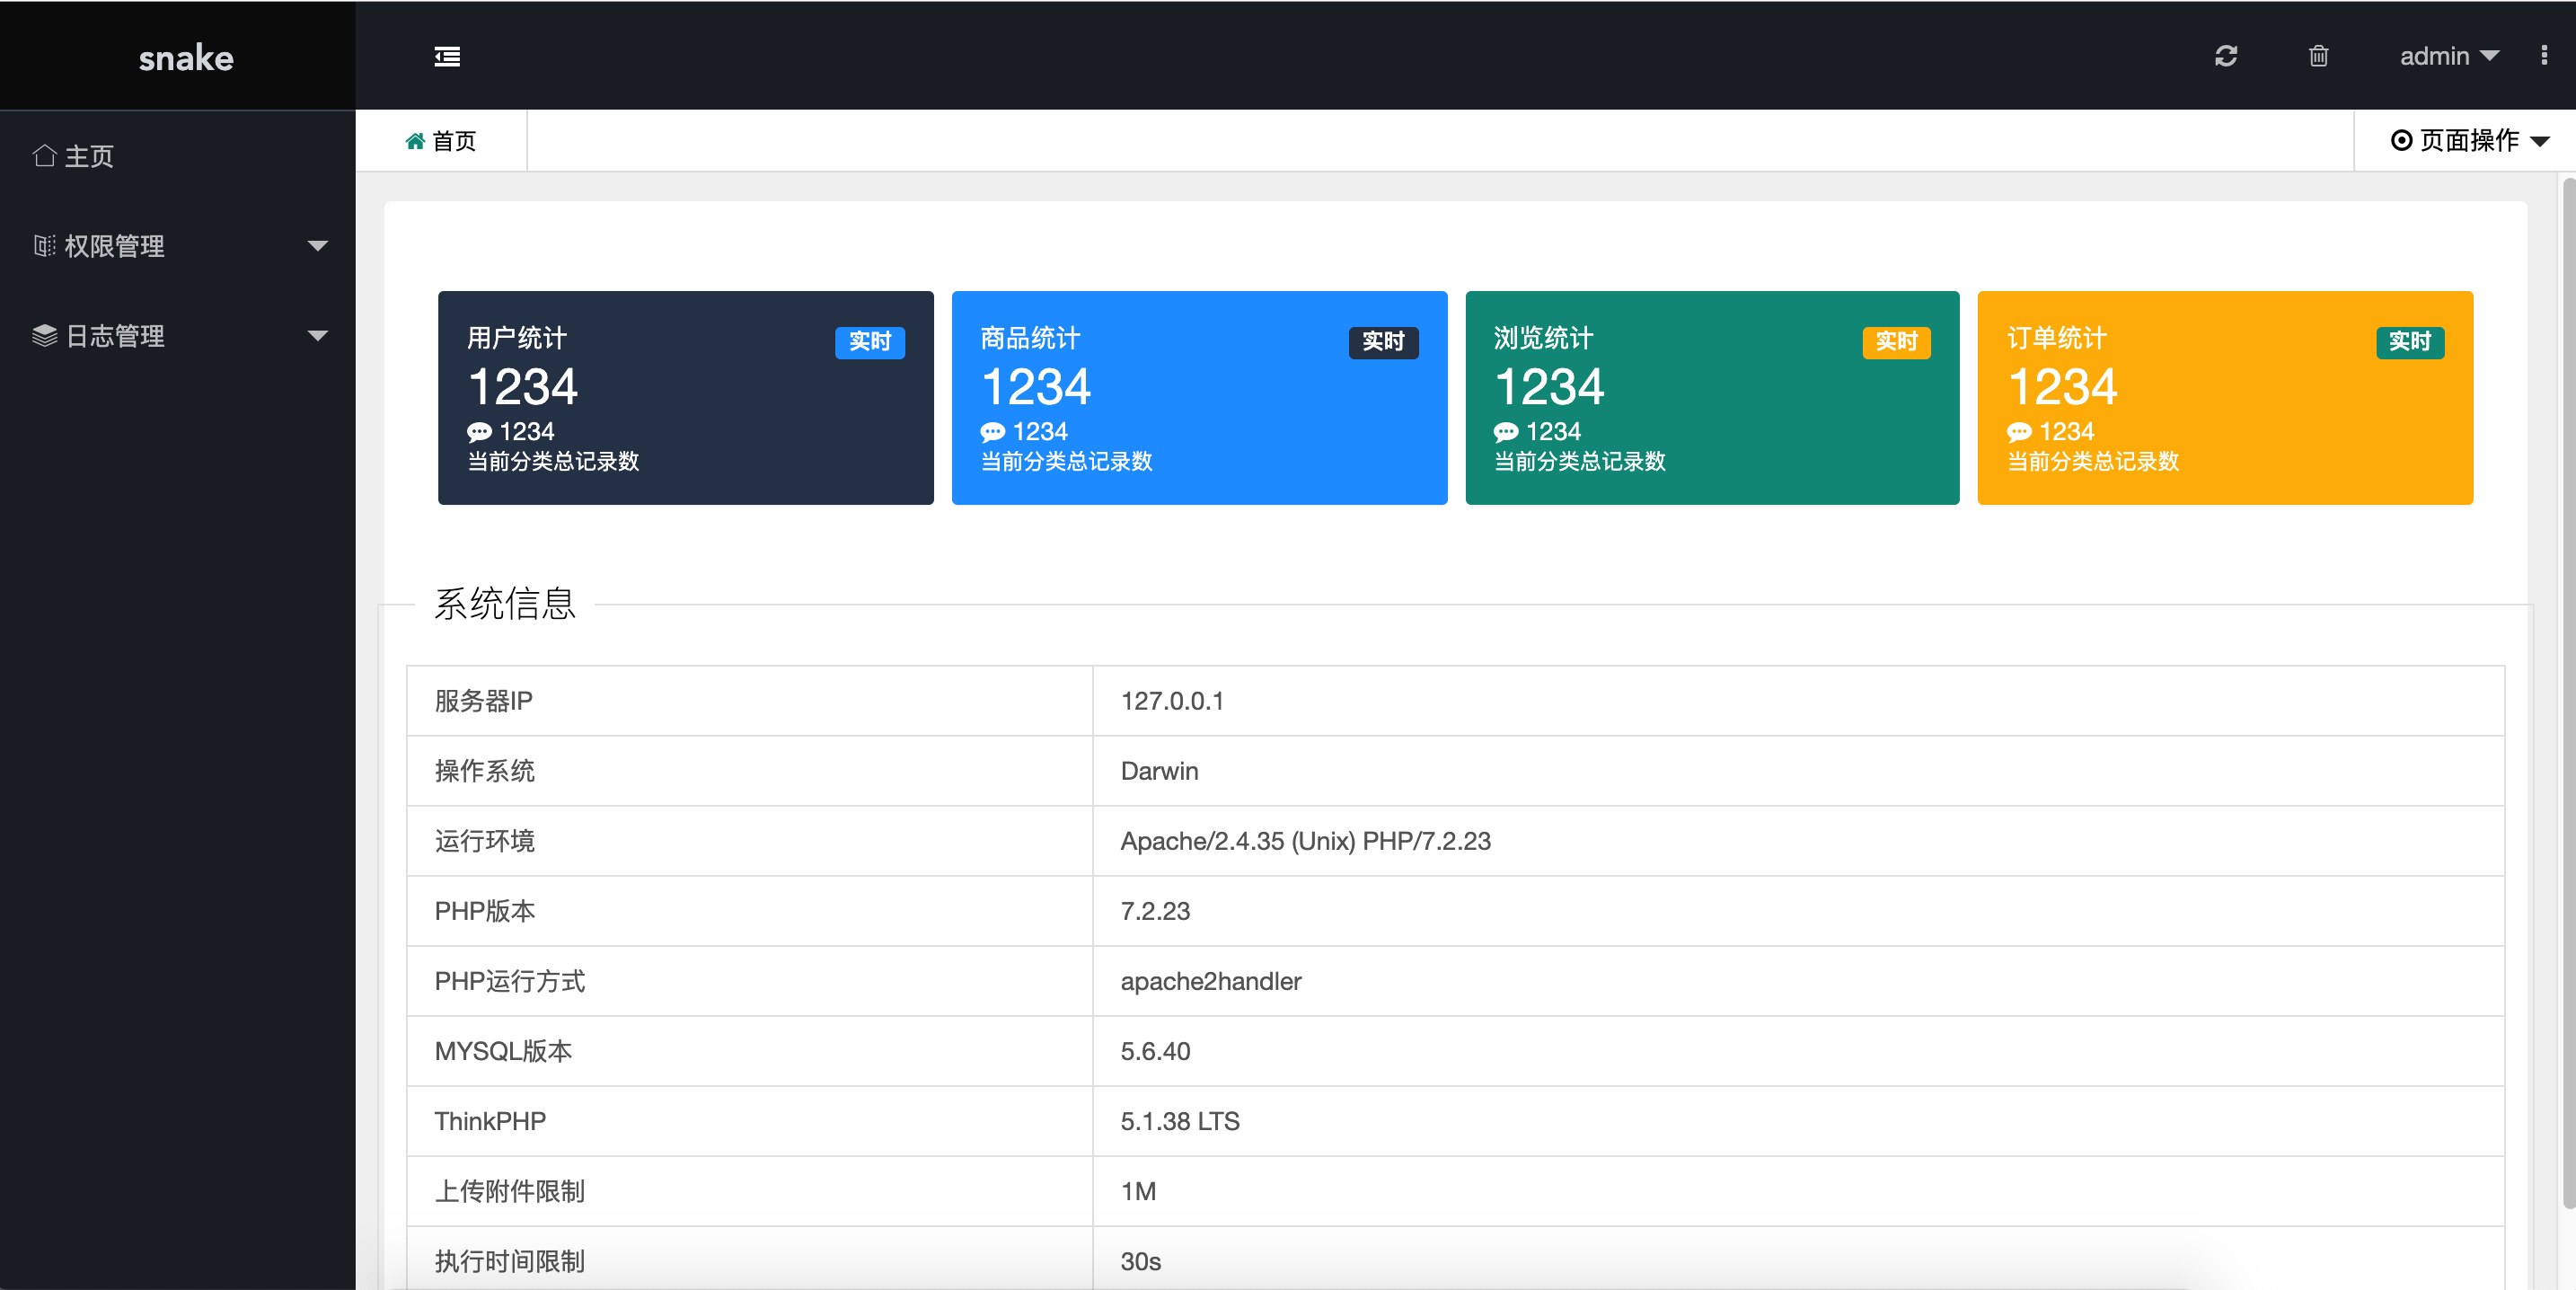The width and height of the screenshot is (2576, 1290).
Task: Select the 首页 tab
Action: [x=441, y=141]
